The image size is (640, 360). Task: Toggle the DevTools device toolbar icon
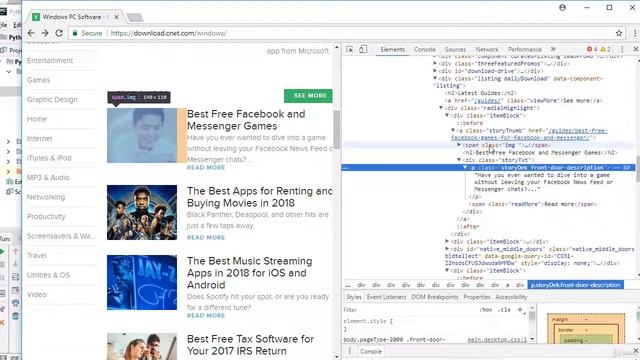click(x=363, y=49)
